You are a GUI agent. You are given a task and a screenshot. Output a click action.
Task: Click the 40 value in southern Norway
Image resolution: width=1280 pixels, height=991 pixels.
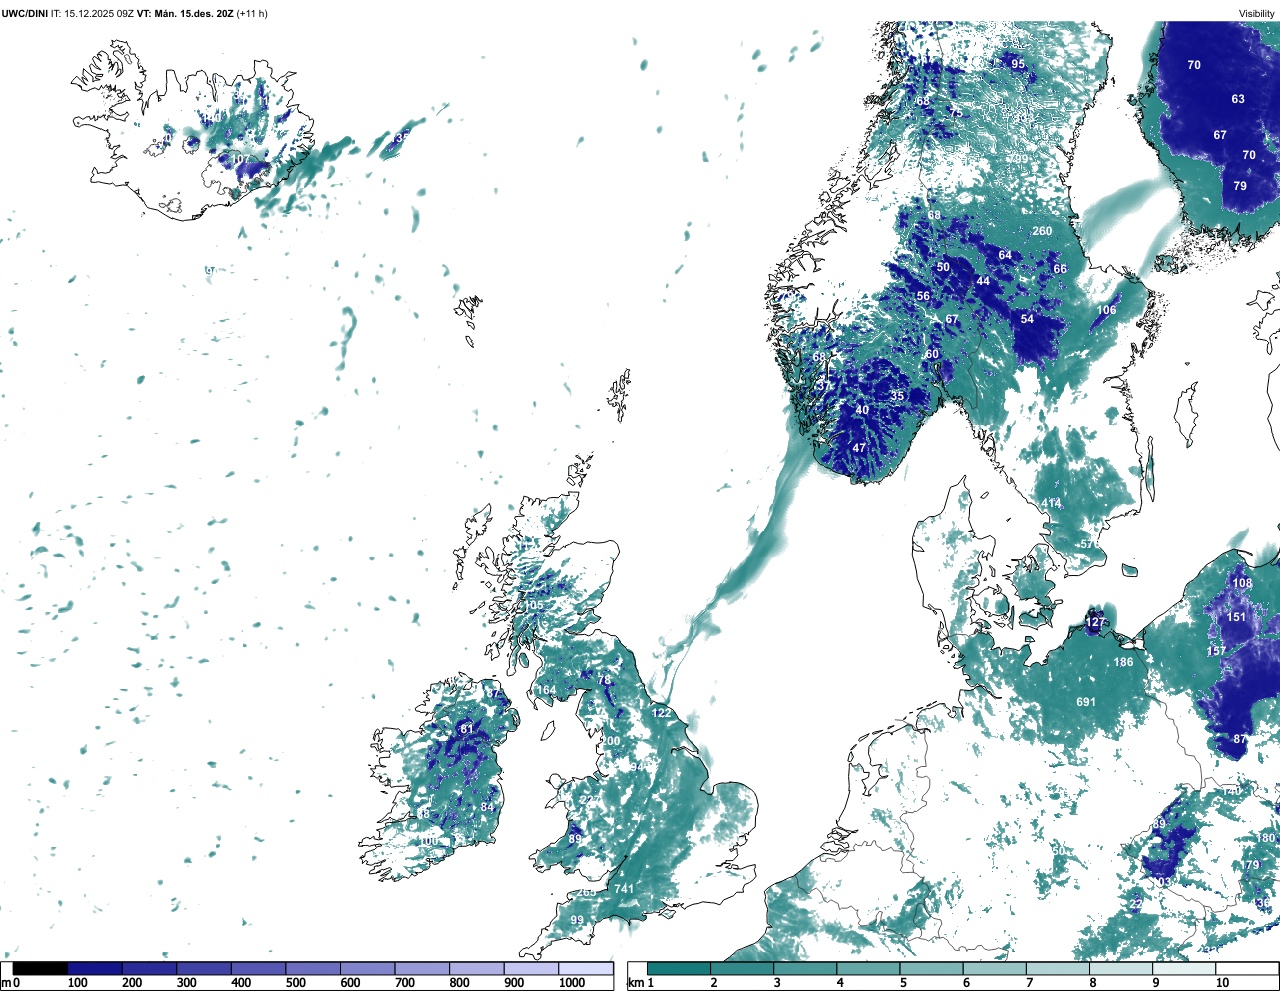862,410
